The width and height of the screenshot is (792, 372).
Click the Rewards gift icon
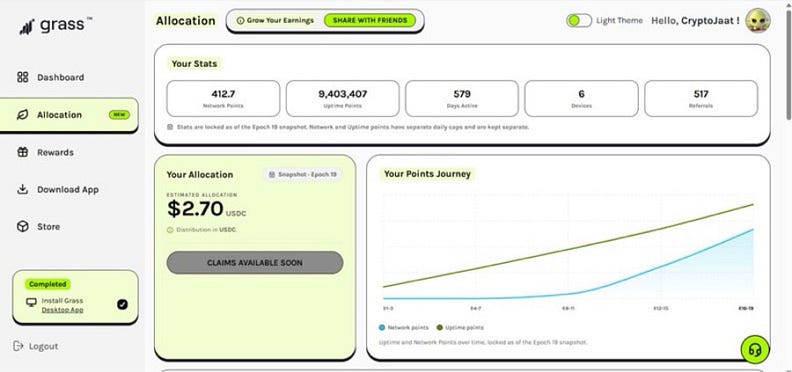(x=23, y=152)
